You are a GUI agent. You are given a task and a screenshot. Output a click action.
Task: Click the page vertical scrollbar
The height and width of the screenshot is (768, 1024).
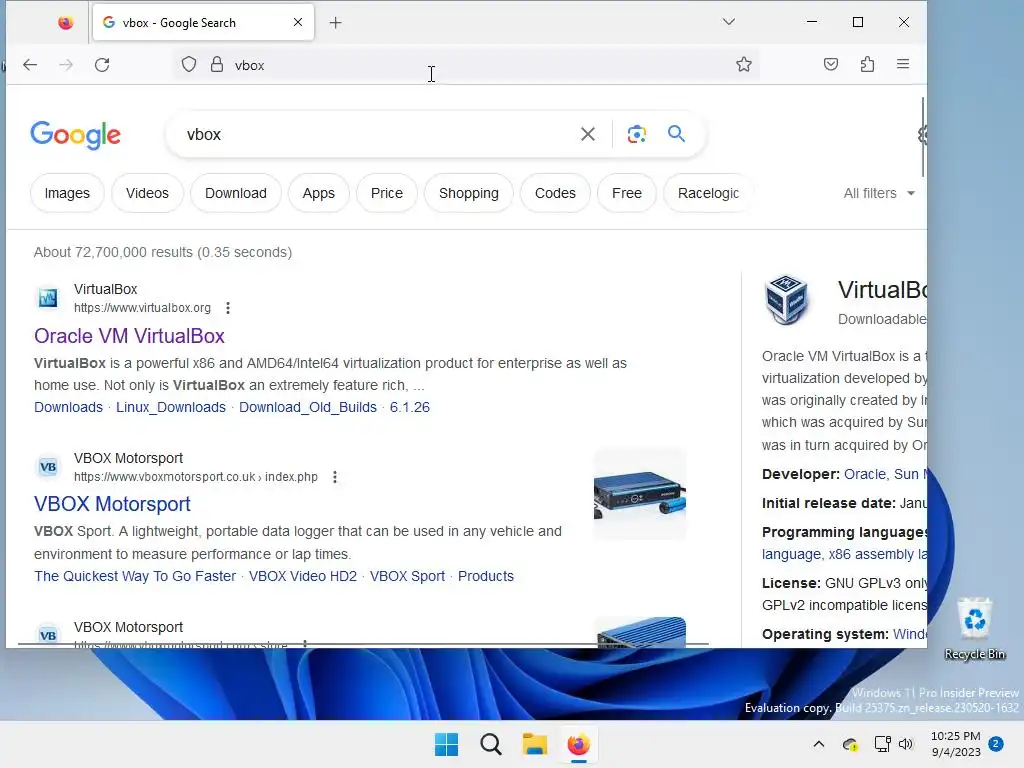[923, 137]
